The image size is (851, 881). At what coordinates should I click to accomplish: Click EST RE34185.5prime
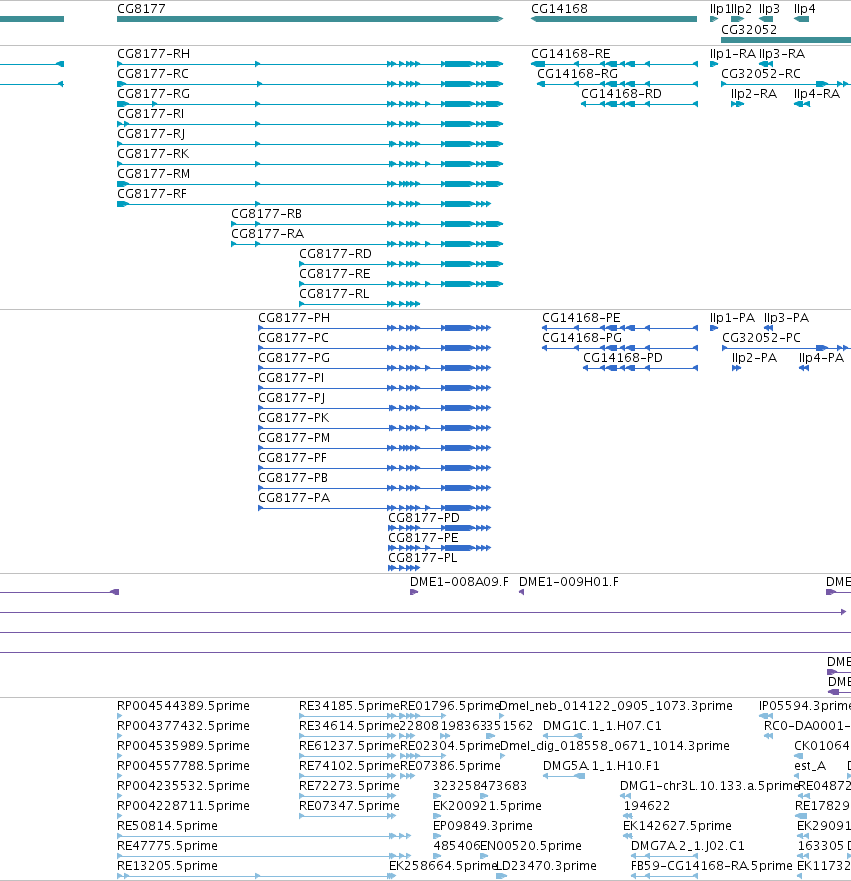[349, 706]
